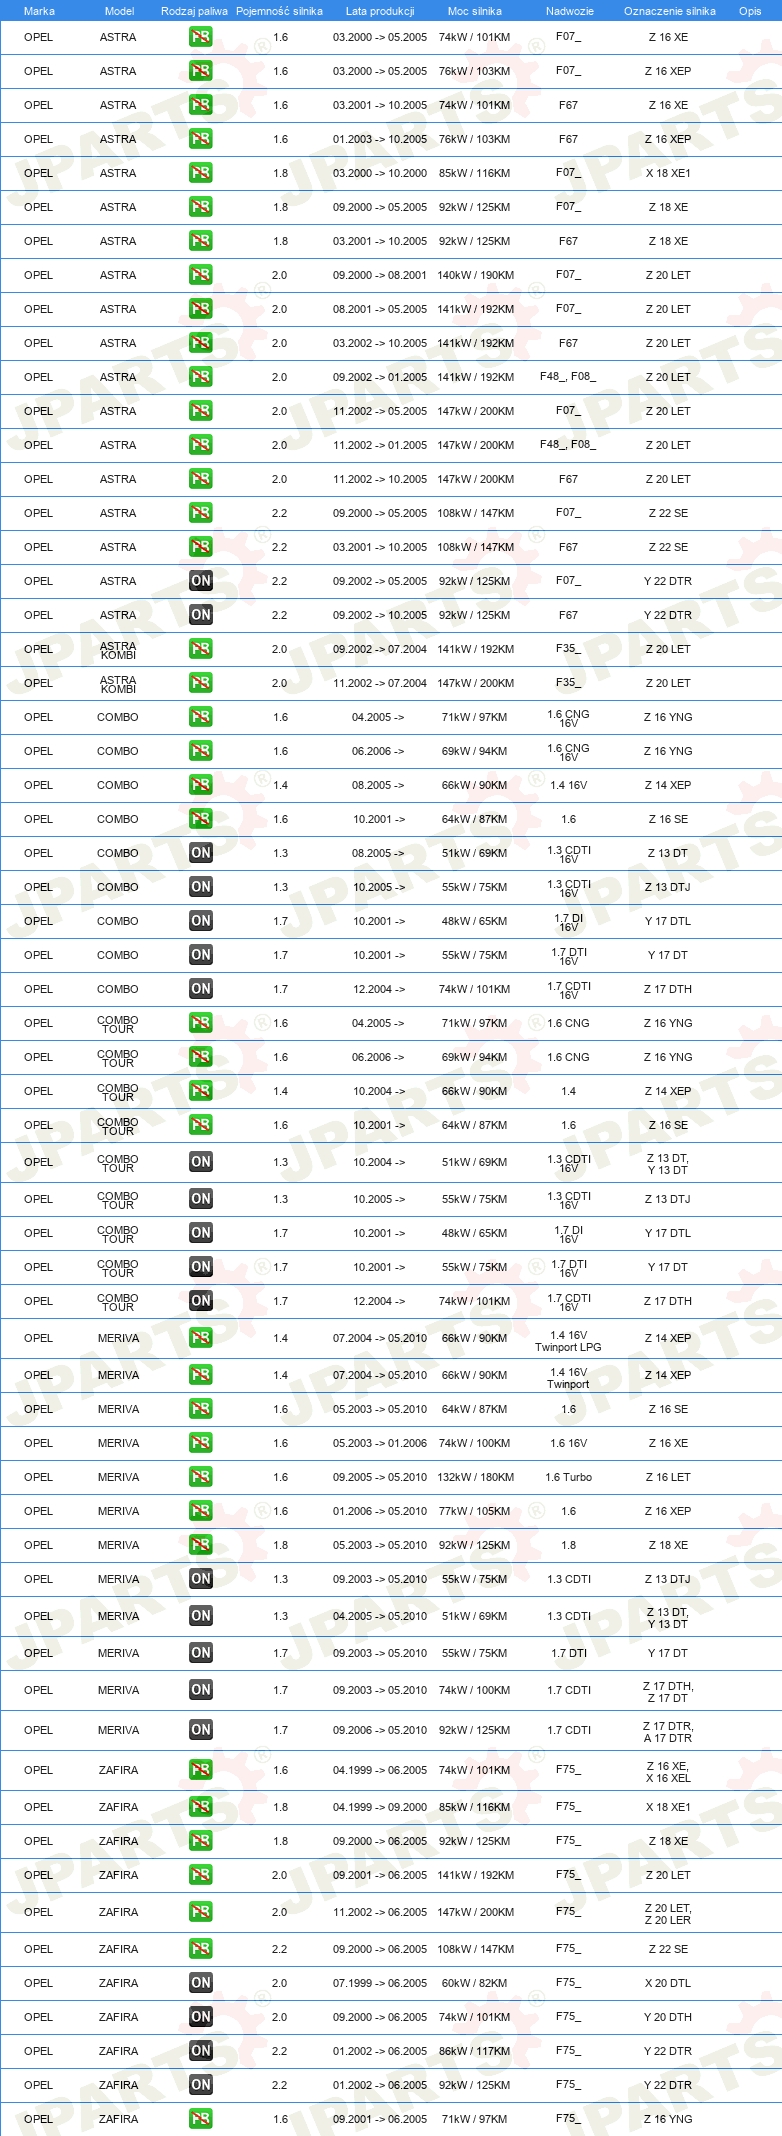Viewport: 782px width, 2136px height.
Task: Click diesel icon for Zafira Y 20 DTH row
Action: [201, 2017]
